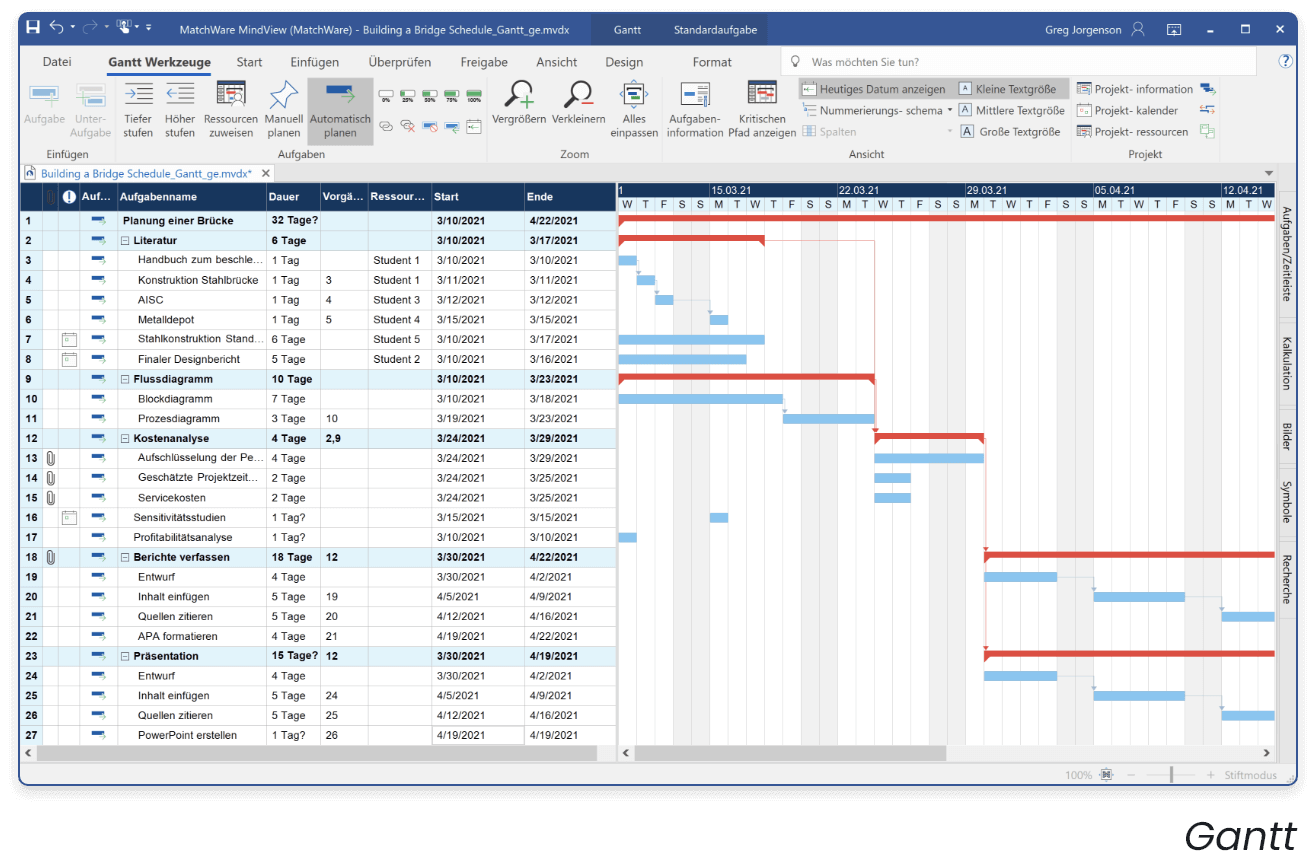Toggle Kritischen Pfad anzeigen

[x=762, y=110]
